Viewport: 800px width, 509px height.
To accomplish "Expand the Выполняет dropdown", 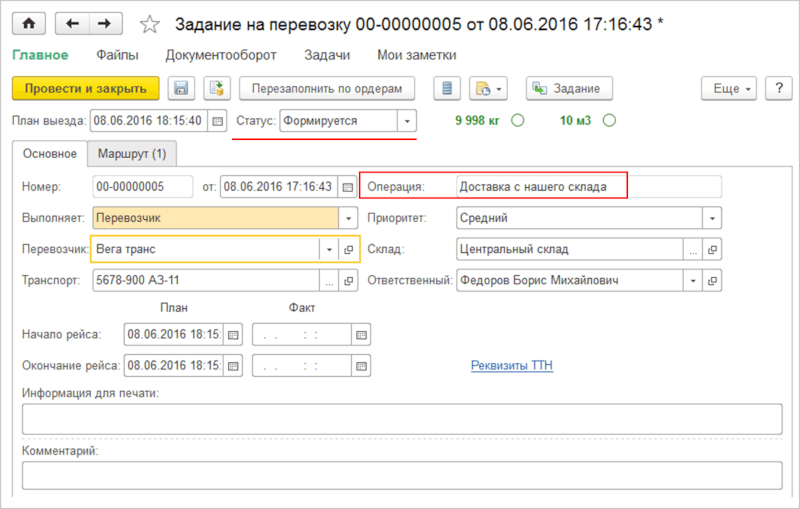I will 348,218.
